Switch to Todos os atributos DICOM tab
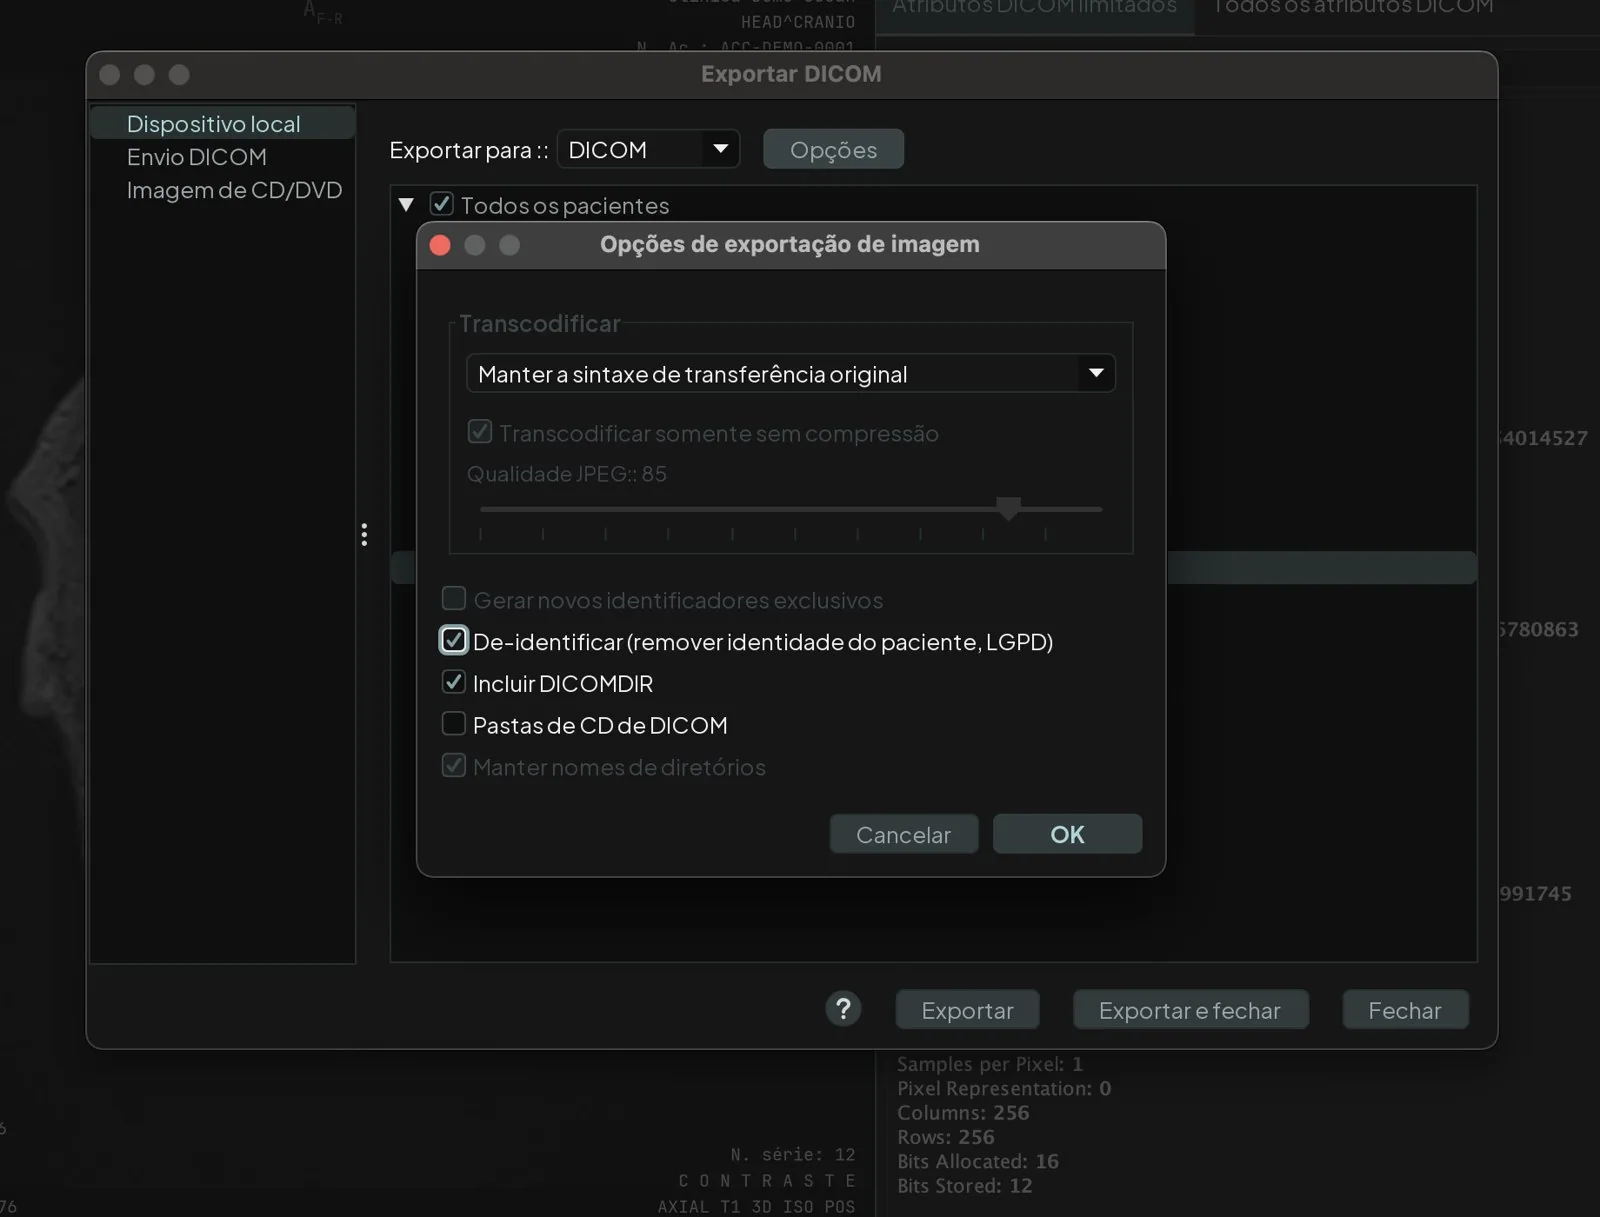 pyautogui.click(x=1353, y=10)
